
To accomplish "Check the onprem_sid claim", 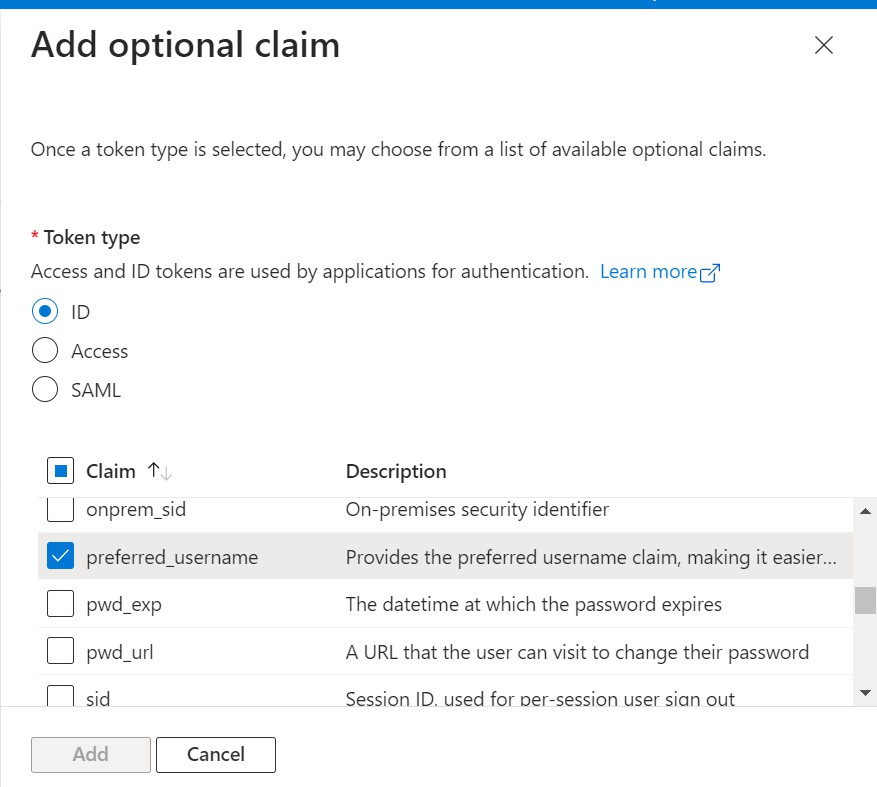I will click(59, 510).
